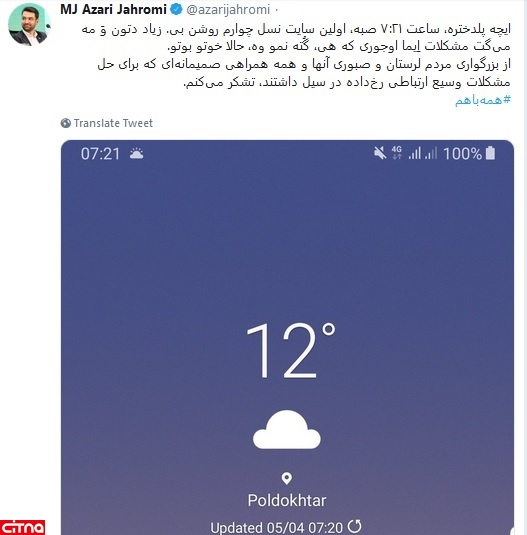Click the Translate Tweet link
The width and height of the screenshot is (527, 535).
pos(113,123)
